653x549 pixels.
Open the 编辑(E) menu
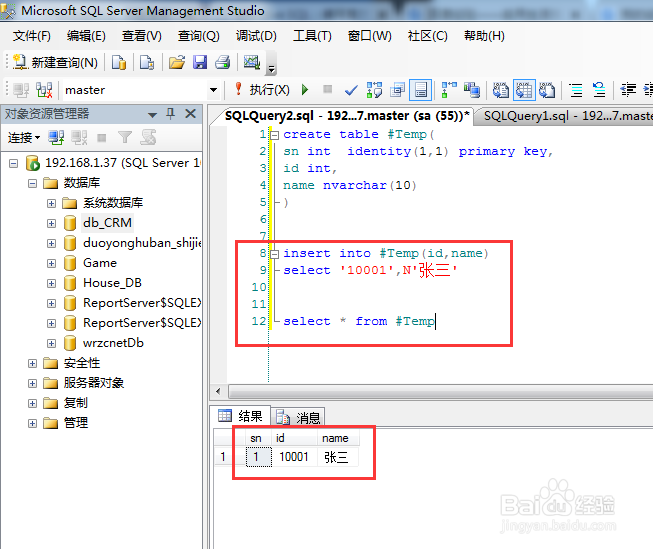[86, 36]
